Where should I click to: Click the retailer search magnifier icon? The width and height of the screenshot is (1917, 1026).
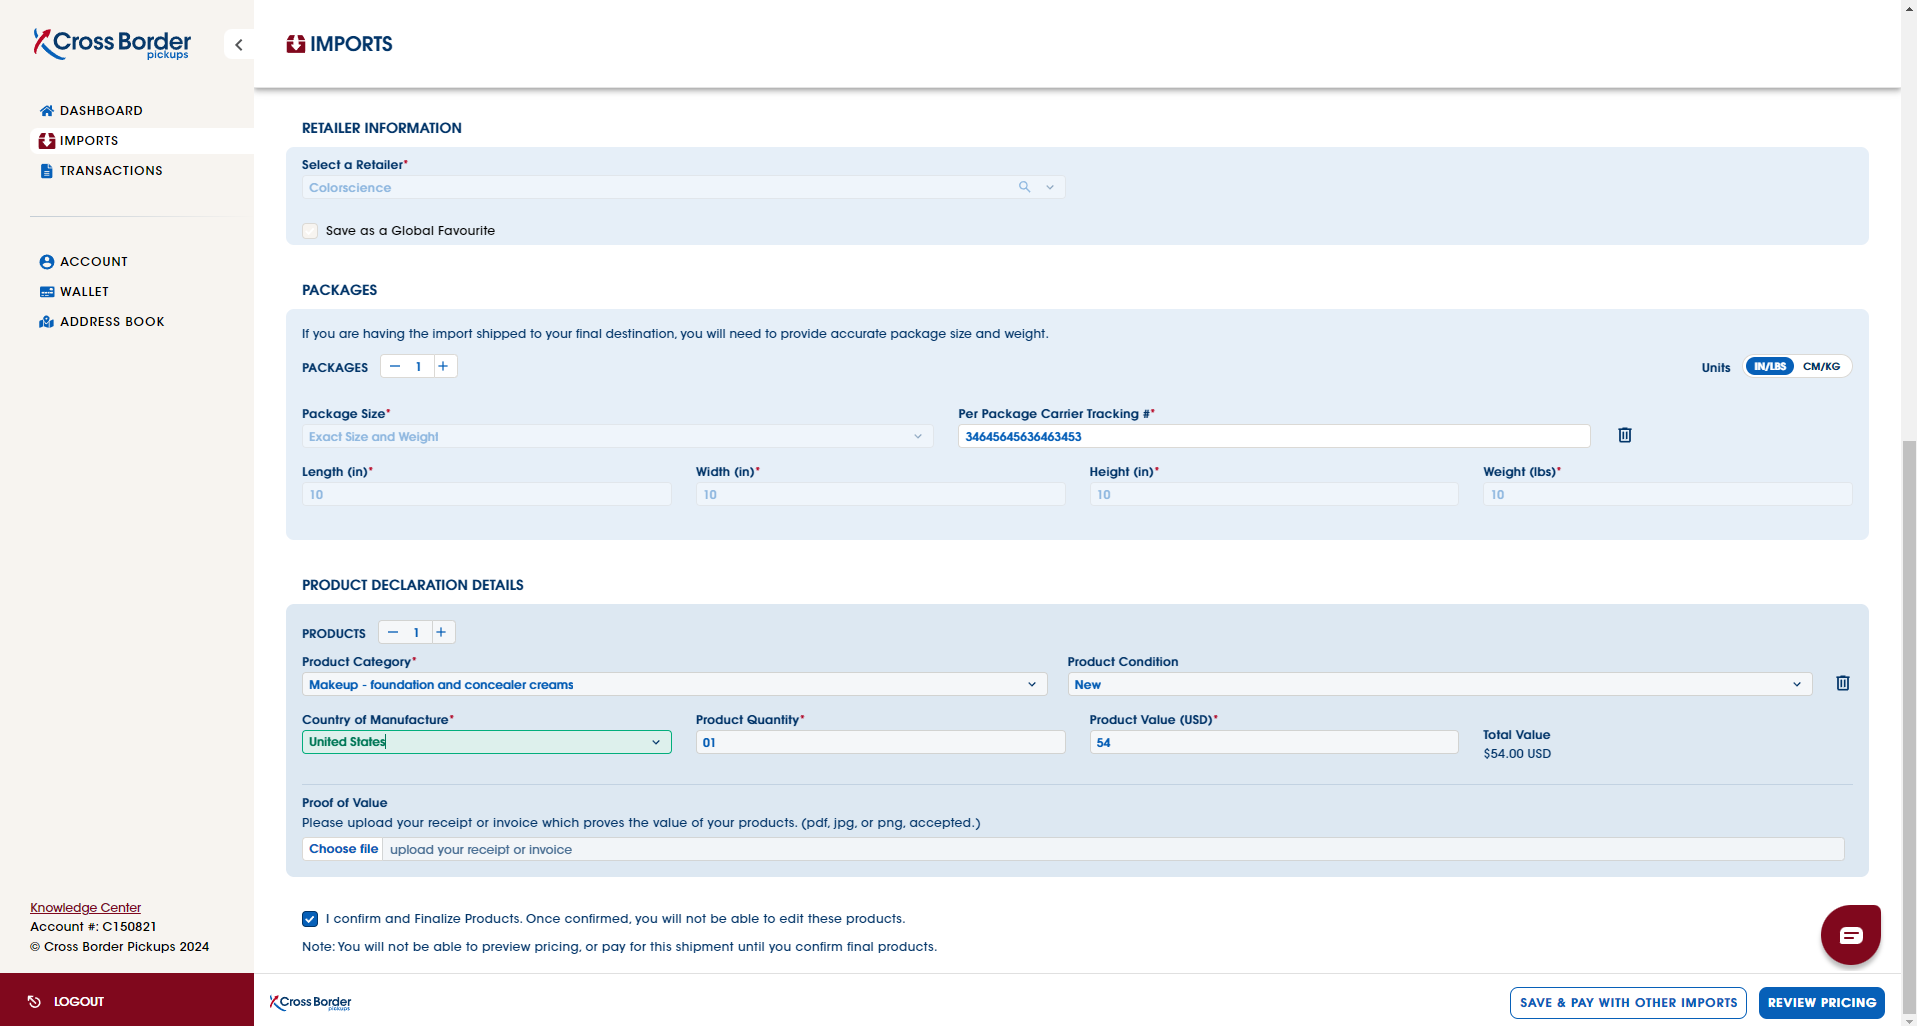[1024, 187]
